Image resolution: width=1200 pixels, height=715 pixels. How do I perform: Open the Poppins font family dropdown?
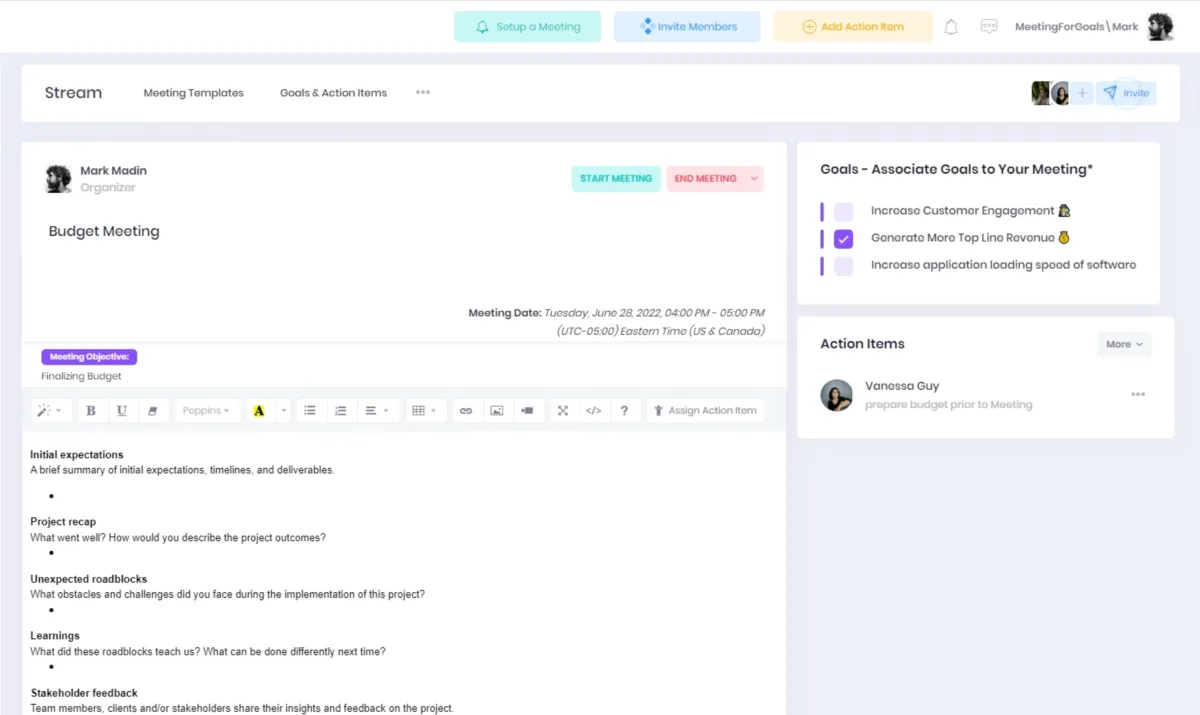click(207, 411)
